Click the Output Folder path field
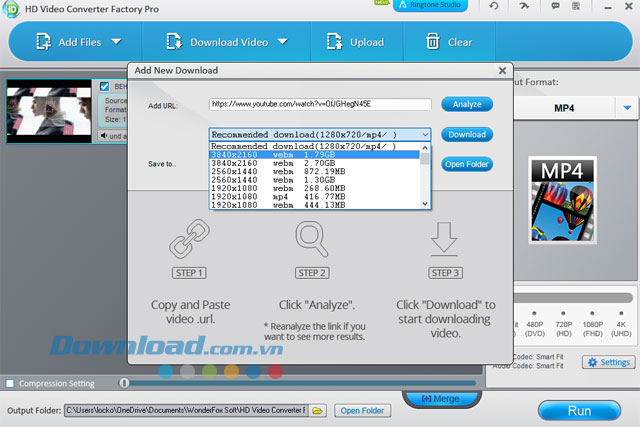 point(186,410)
